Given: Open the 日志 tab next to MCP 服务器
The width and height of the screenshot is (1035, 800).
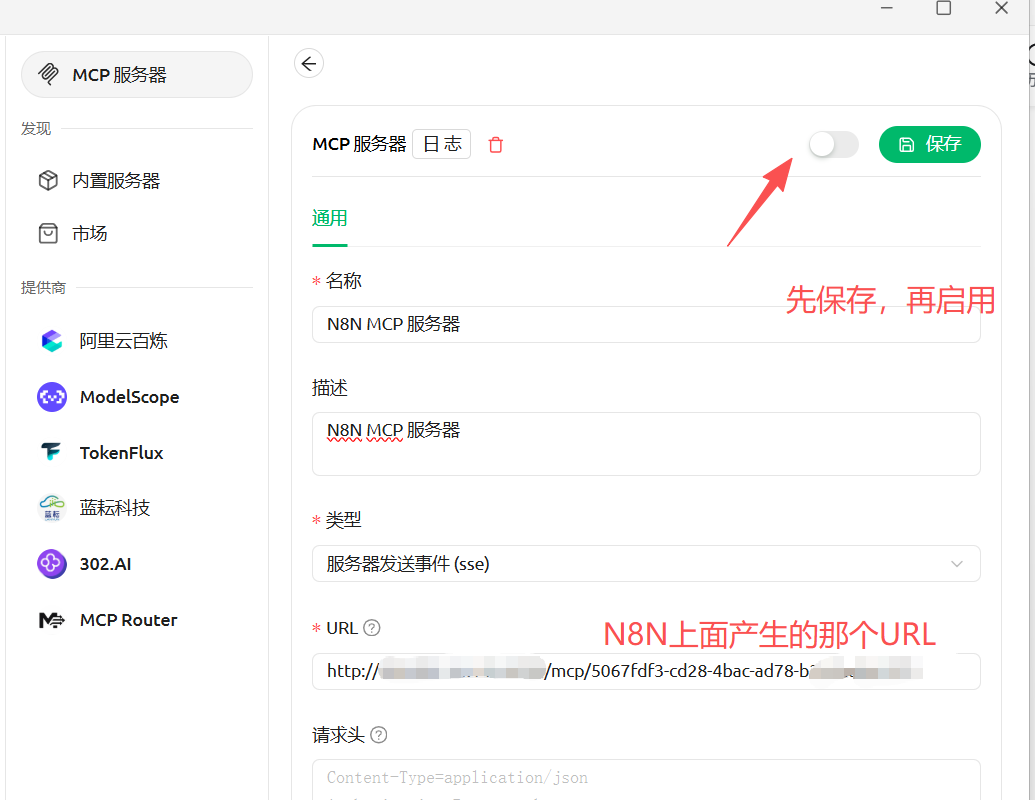Looking at the screenshot, I should point(441,143).
